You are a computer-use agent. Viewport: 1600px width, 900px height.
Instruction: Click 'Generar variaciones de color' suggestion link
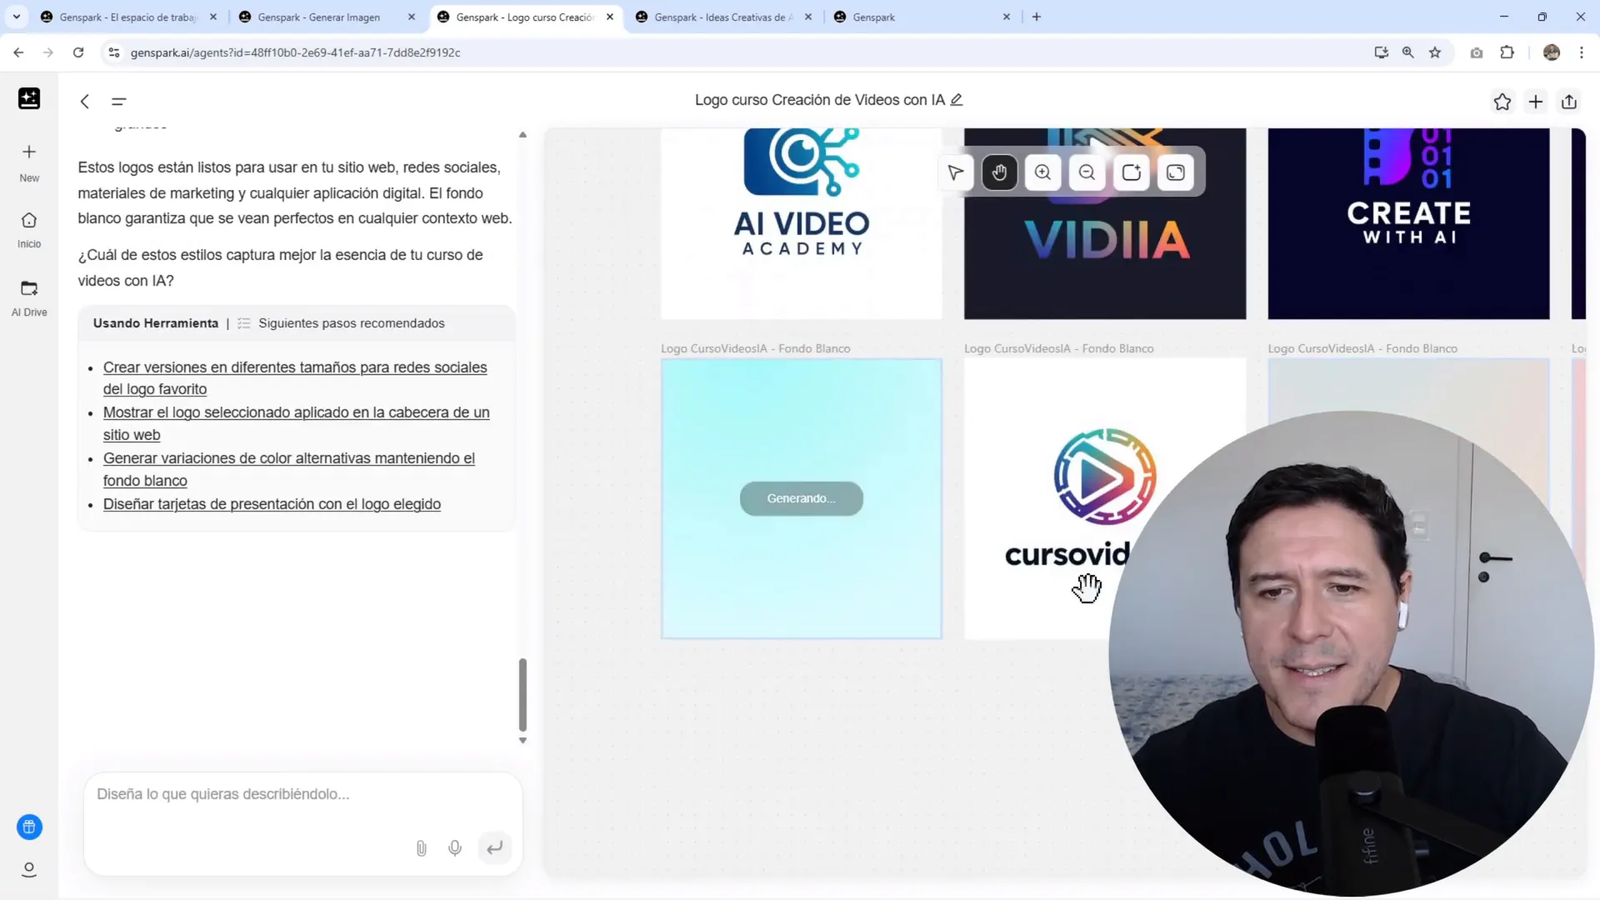(288, 458)
